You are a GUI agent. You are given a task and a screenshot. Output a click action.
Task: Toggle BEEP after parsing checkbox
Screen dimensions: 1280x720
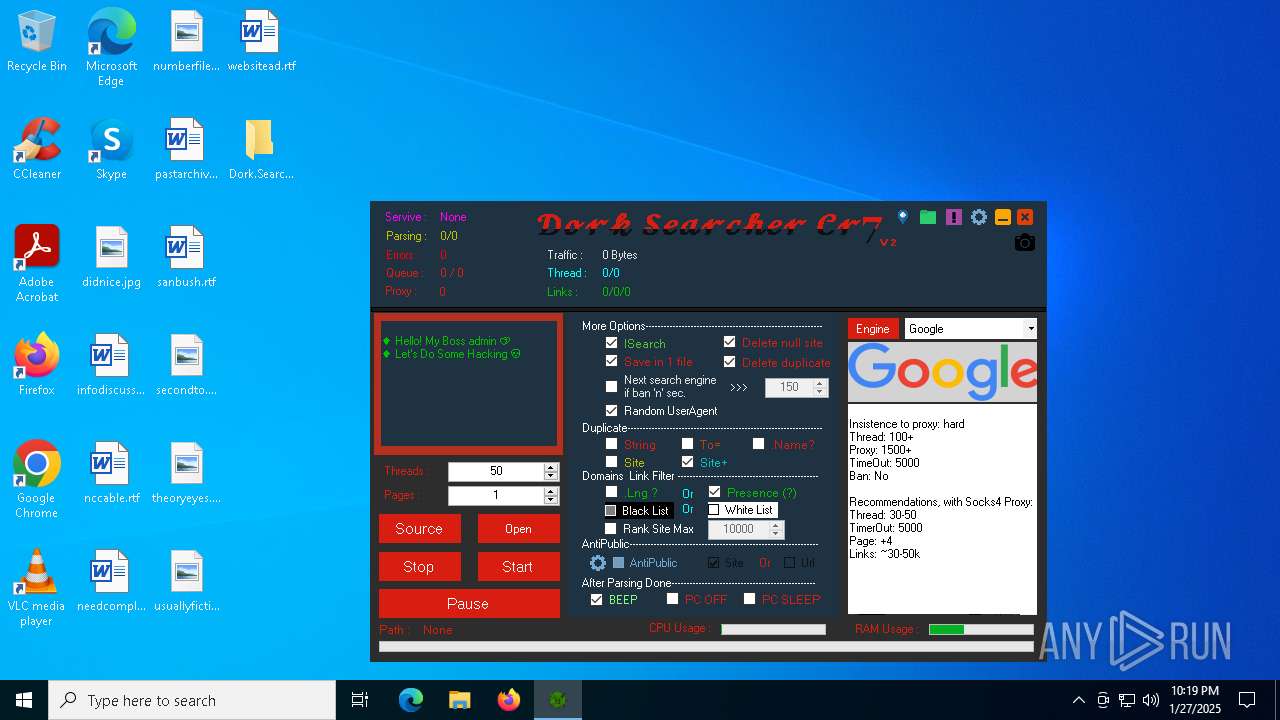tap(597, 599)
